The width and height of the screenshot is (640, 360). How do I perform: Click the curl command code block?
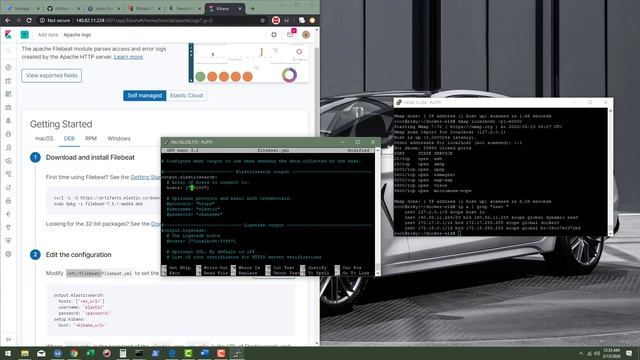click(x=104, y=201)
